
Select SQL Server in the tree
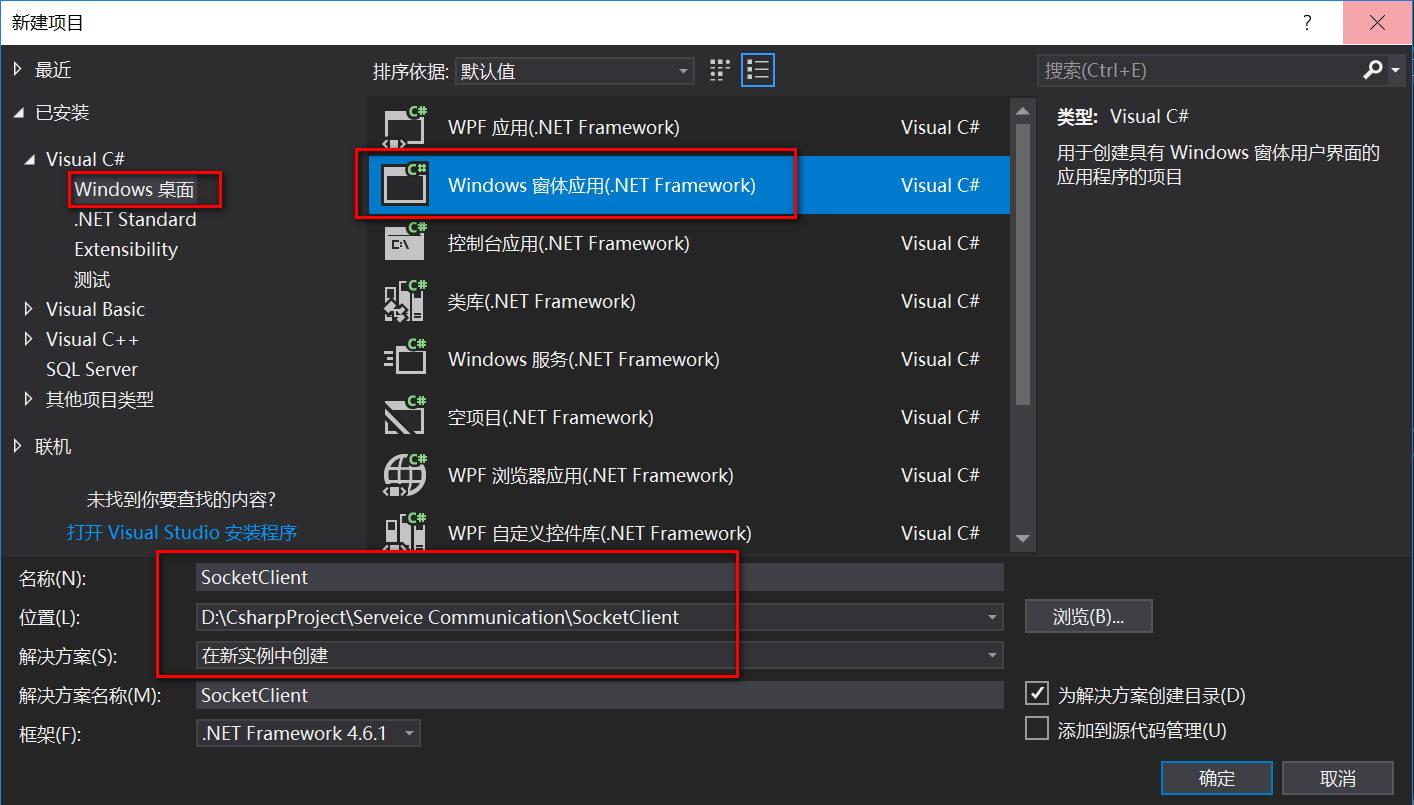[92, 369]
